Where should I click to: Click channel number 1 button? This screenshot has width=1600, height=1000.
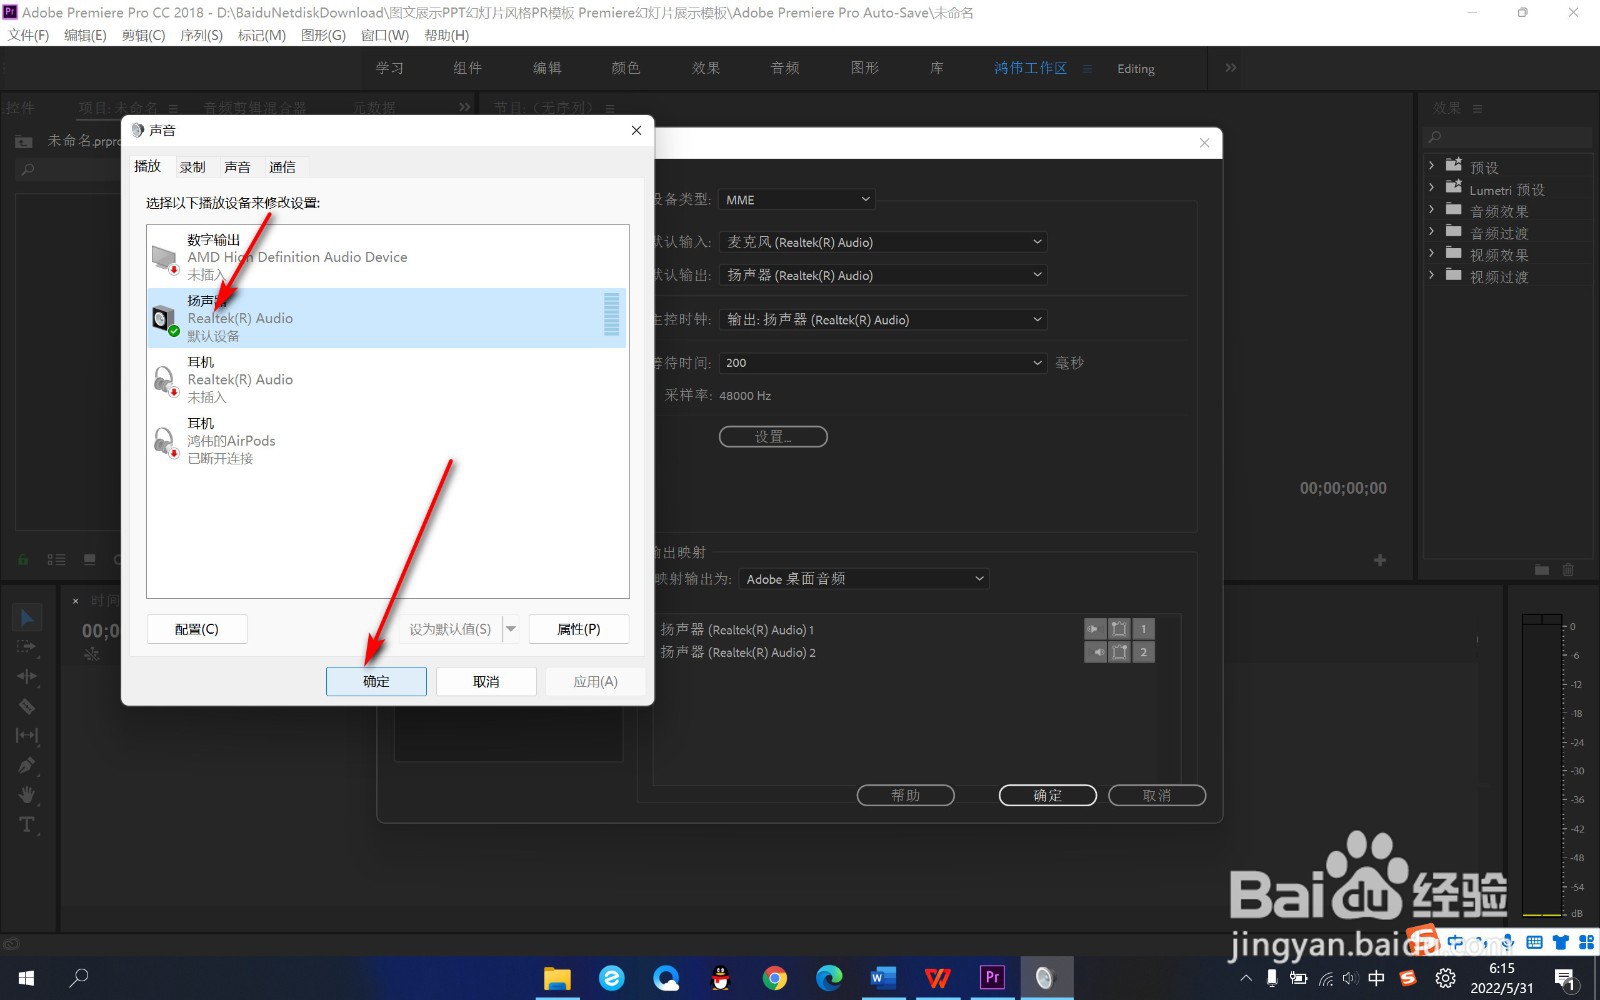tap(1144, 629)
